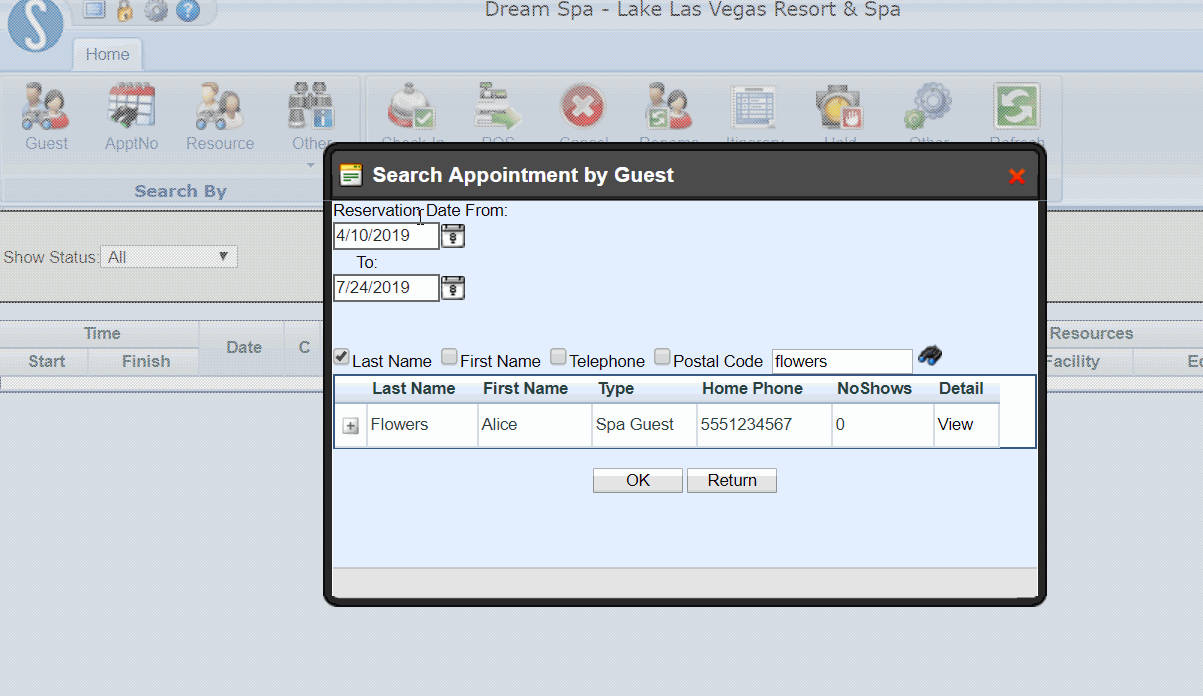Click the Resource search icon
1203x696 pixels.
pyautogui.click(x=219, y=110)
